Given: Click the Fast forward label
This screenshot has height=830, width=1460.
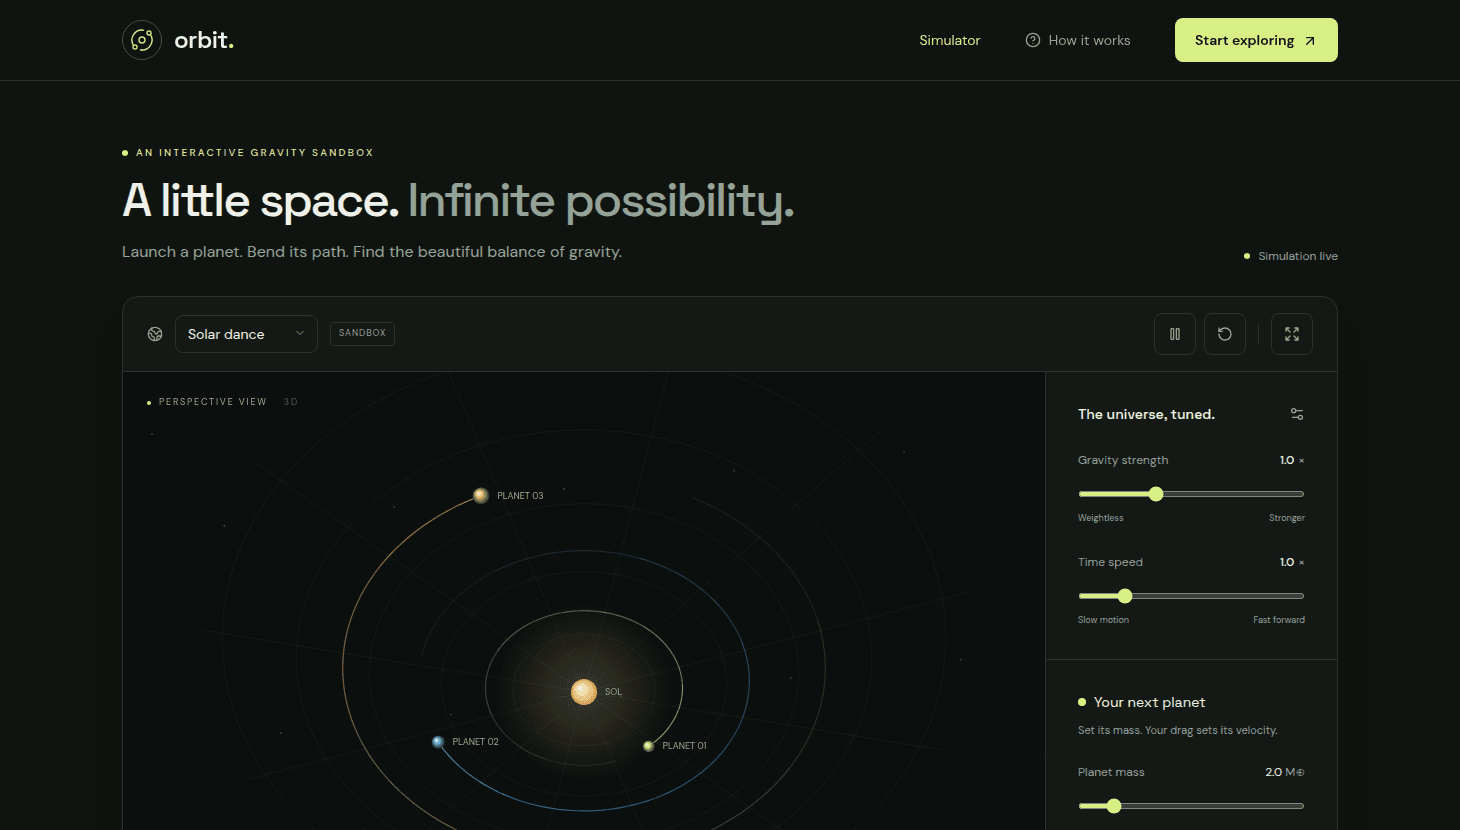Looking at the screenshot, I should pyautogui.click(x=1279, y=620).
